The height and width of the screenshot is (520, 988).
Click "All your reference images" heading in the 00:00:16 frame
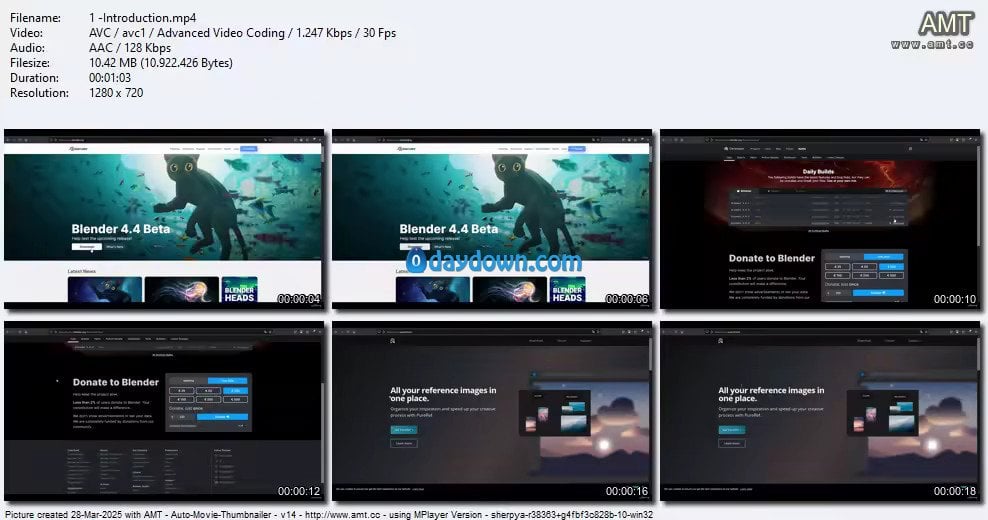(x=443, y=395)
